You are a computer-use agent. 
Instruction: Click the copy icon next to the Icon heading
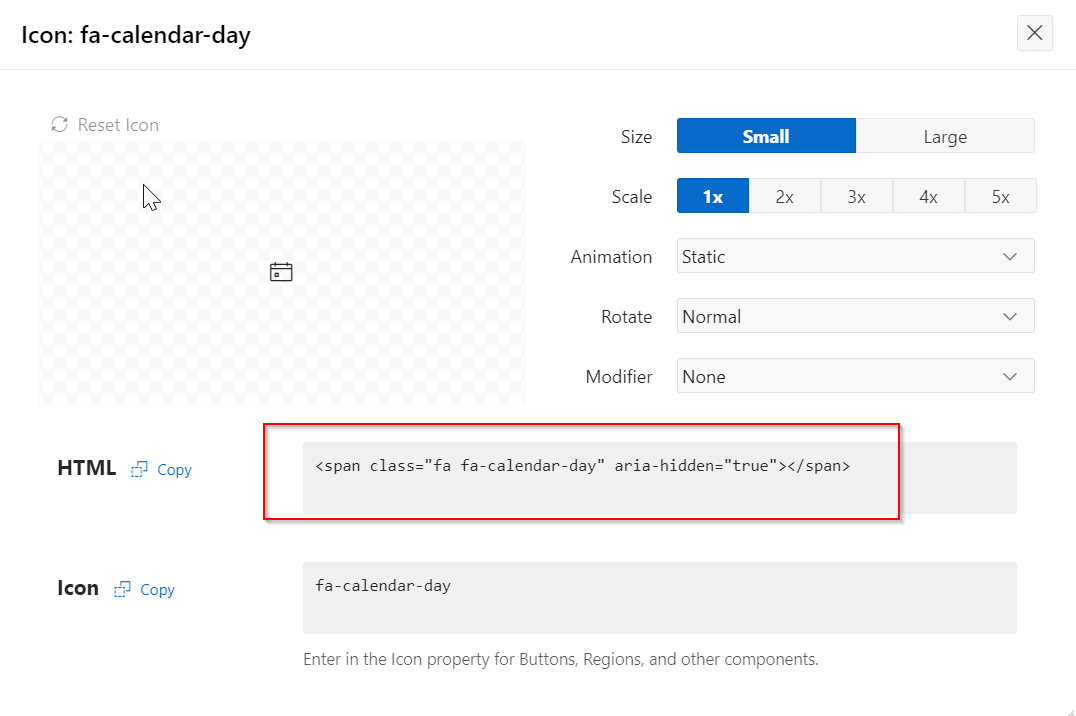click(x=122, y=589)
